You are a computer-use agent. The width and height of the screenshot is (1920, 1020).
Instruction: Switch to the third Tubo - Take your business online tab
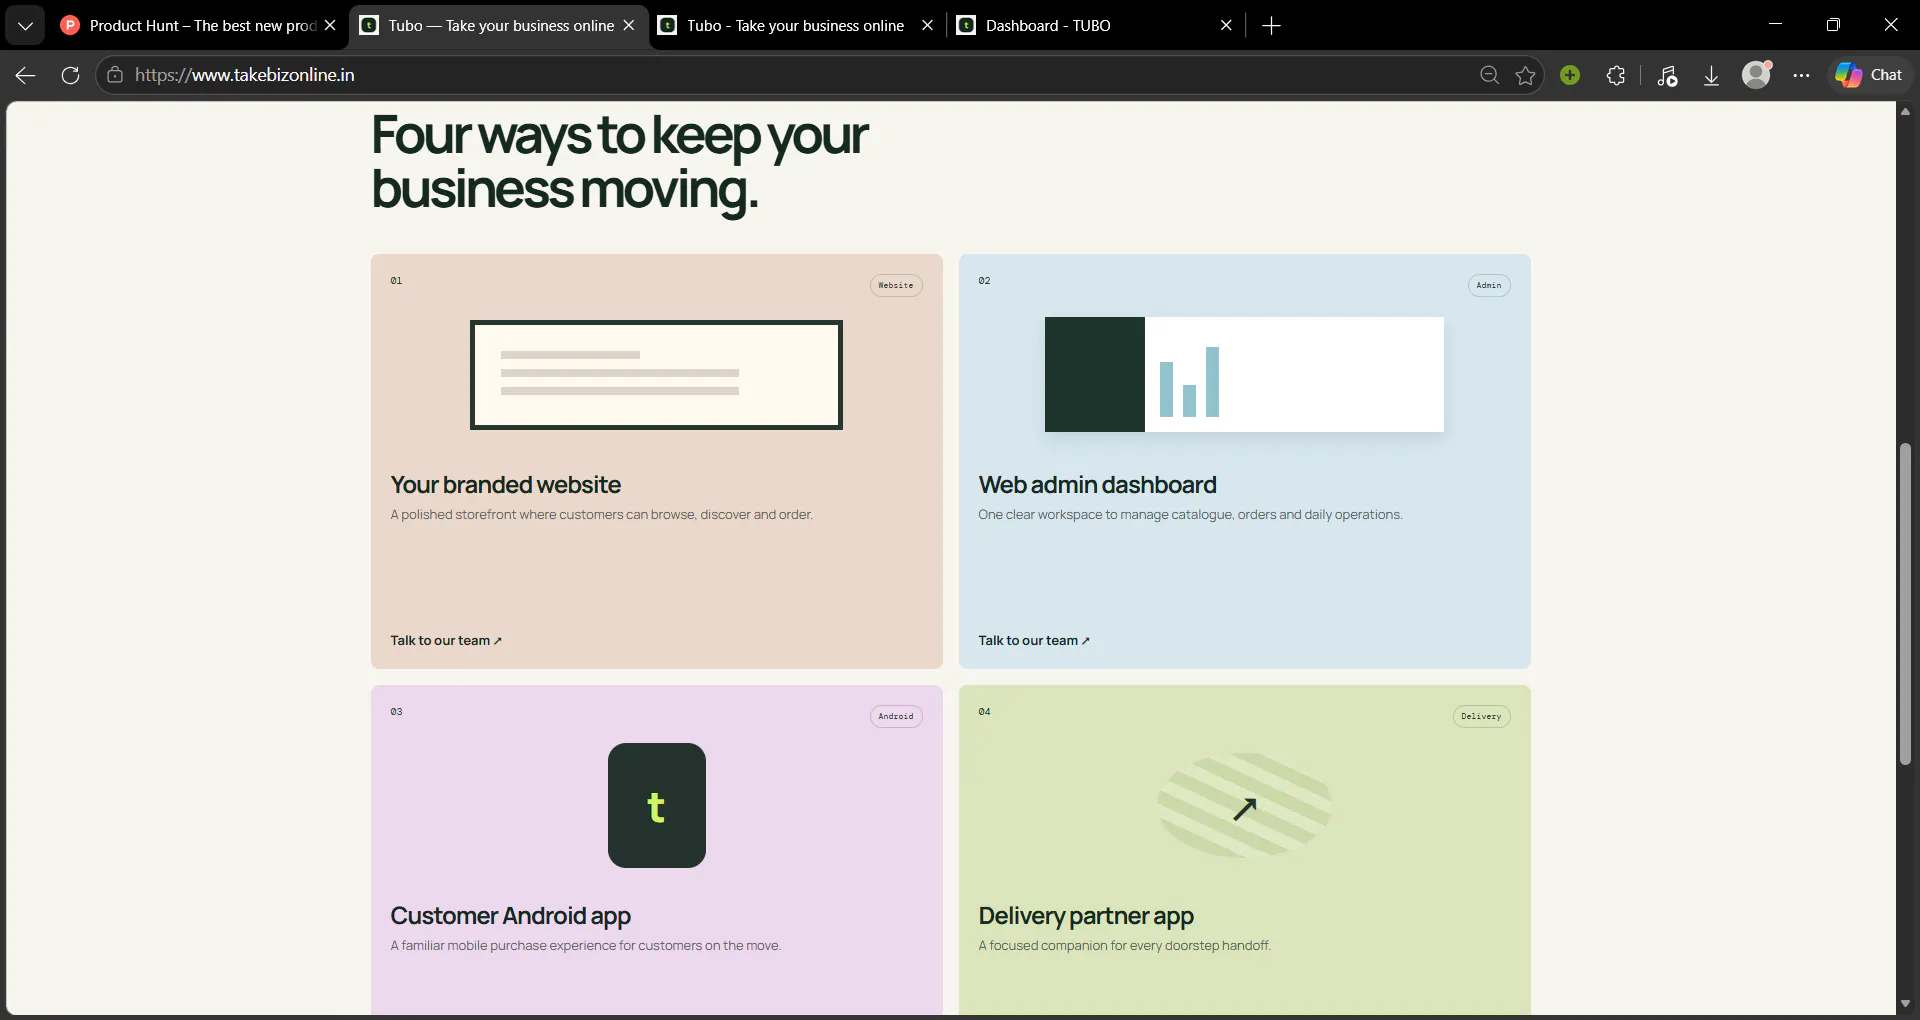click(x=795, y=25)
